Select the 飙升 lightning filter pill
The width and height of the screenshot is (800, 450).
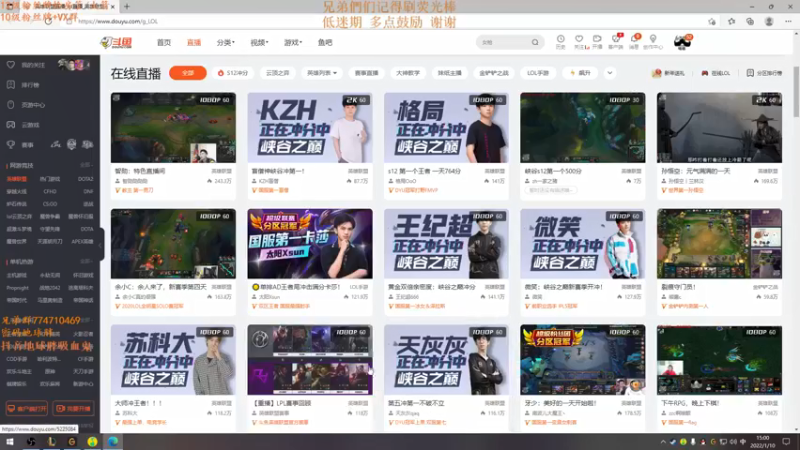[580, 73]
